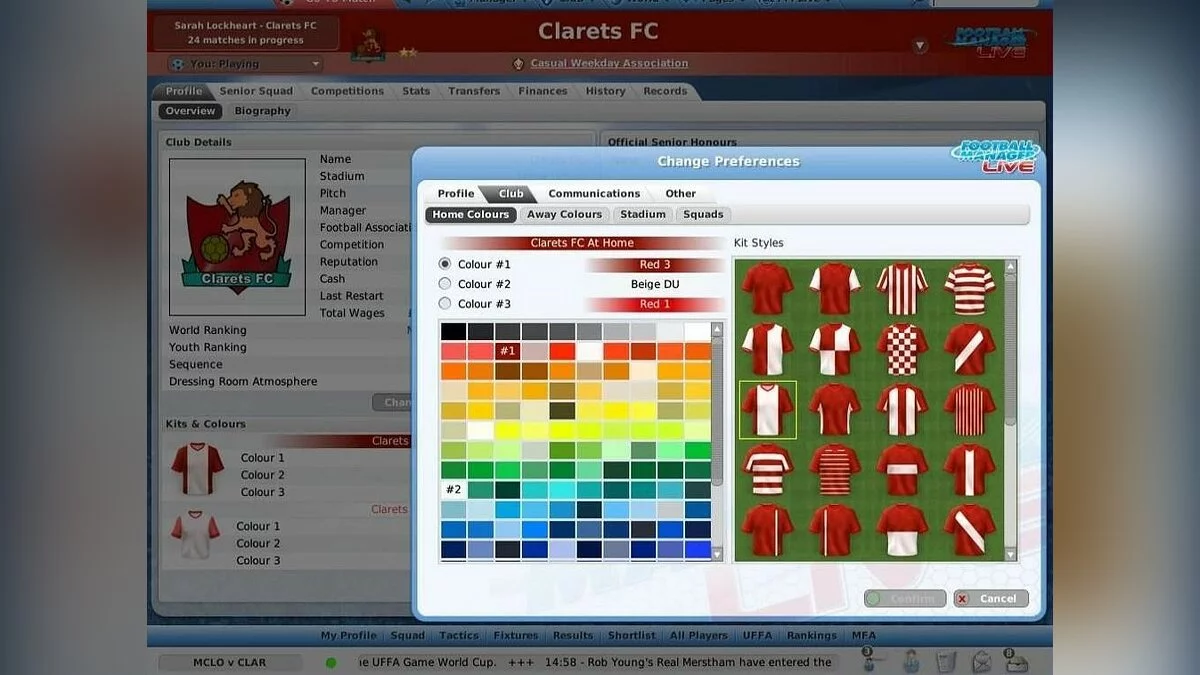Click the person icon in the status bar
The image size is (1200, 675).
coord(910,661)
